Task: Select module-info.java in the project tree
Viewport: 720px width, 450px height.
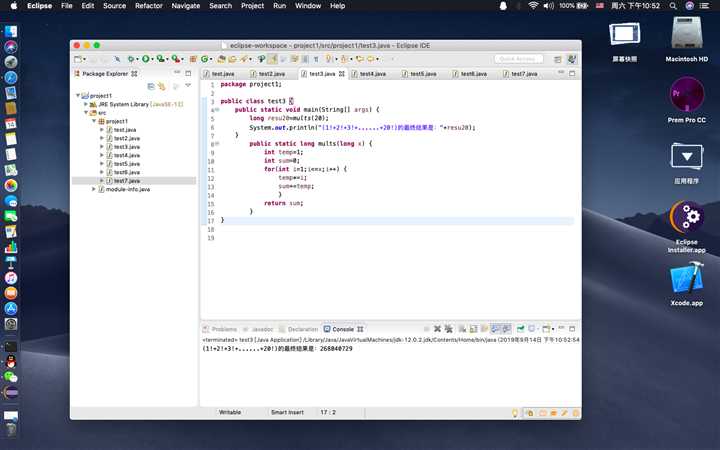Action: [x=127, y=189]
